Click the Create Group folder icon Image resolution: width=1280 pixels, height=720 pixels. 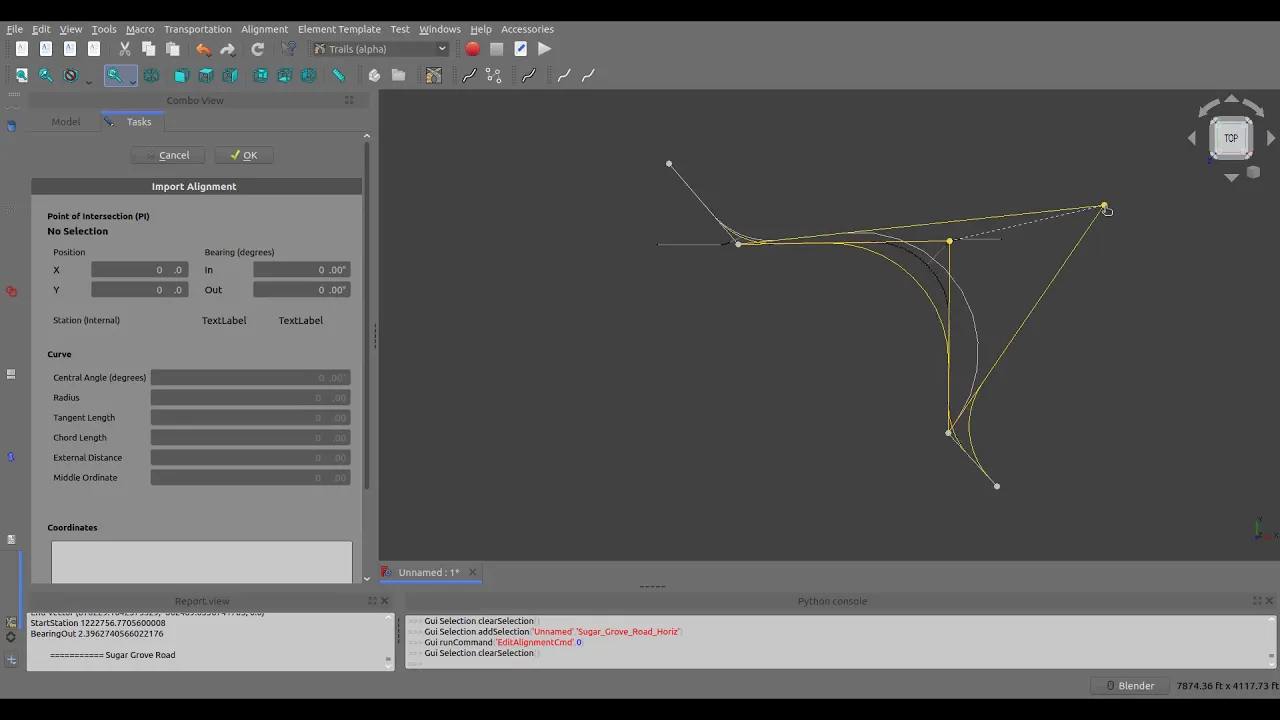tap(398, 75)
